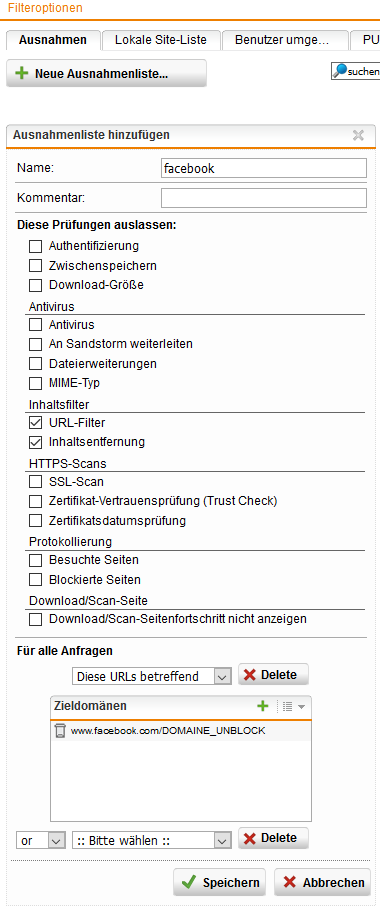Expand the Bitte wählen dropdown
The height and width of the screenshot is (906, 380).
click(152, 841)
